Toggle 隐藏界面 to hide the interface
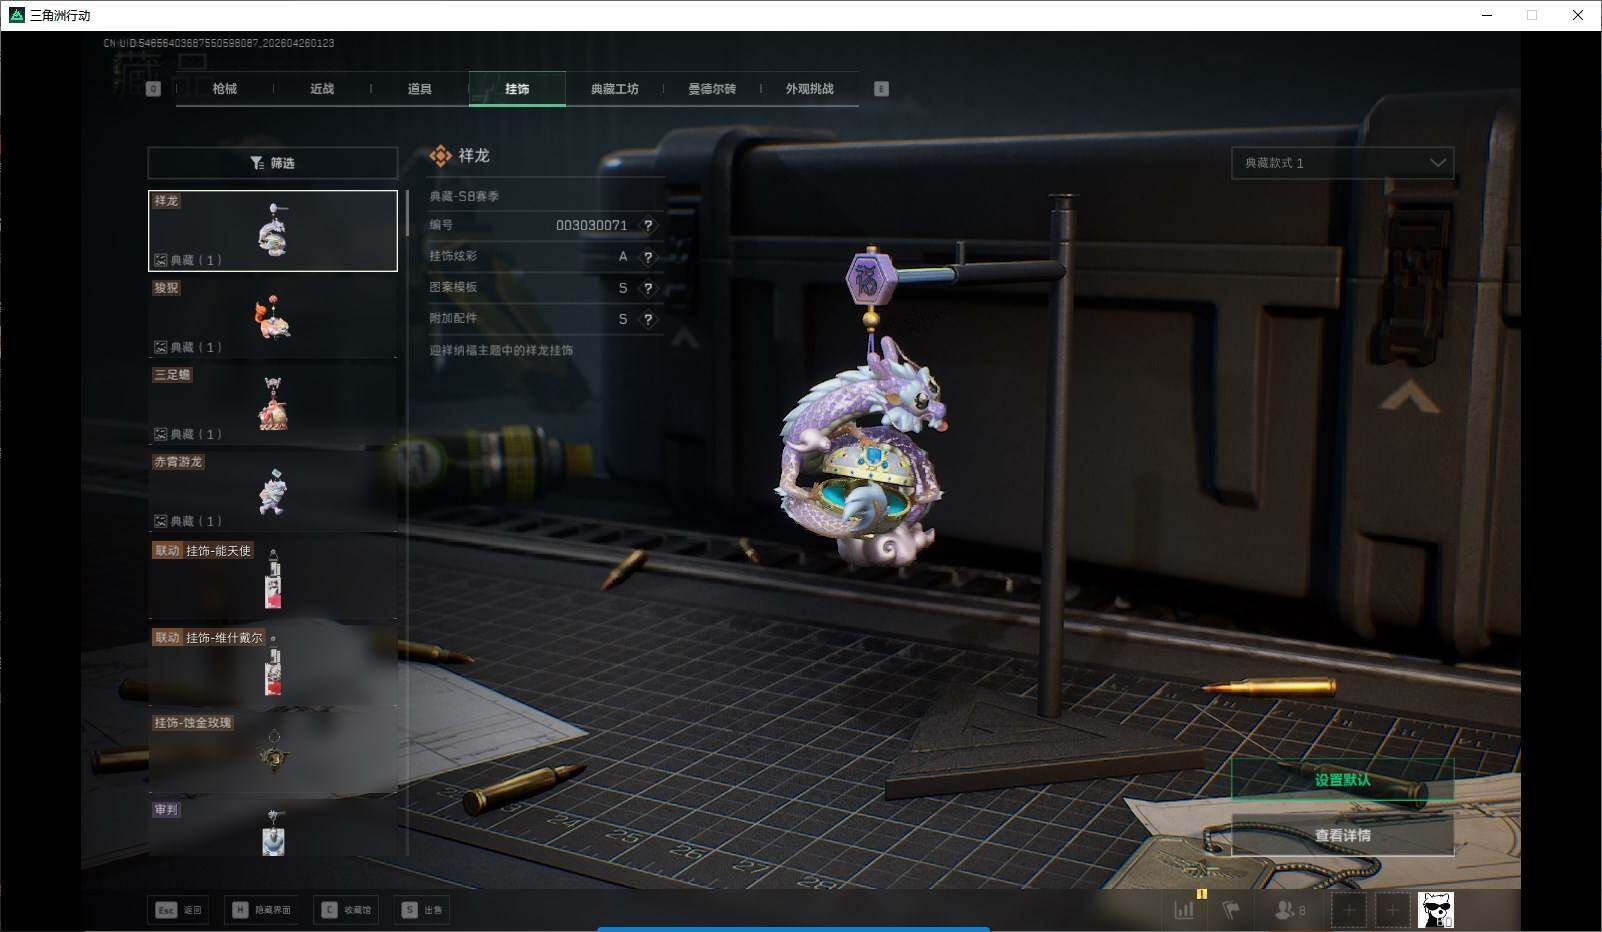 (x=261, y=910)
